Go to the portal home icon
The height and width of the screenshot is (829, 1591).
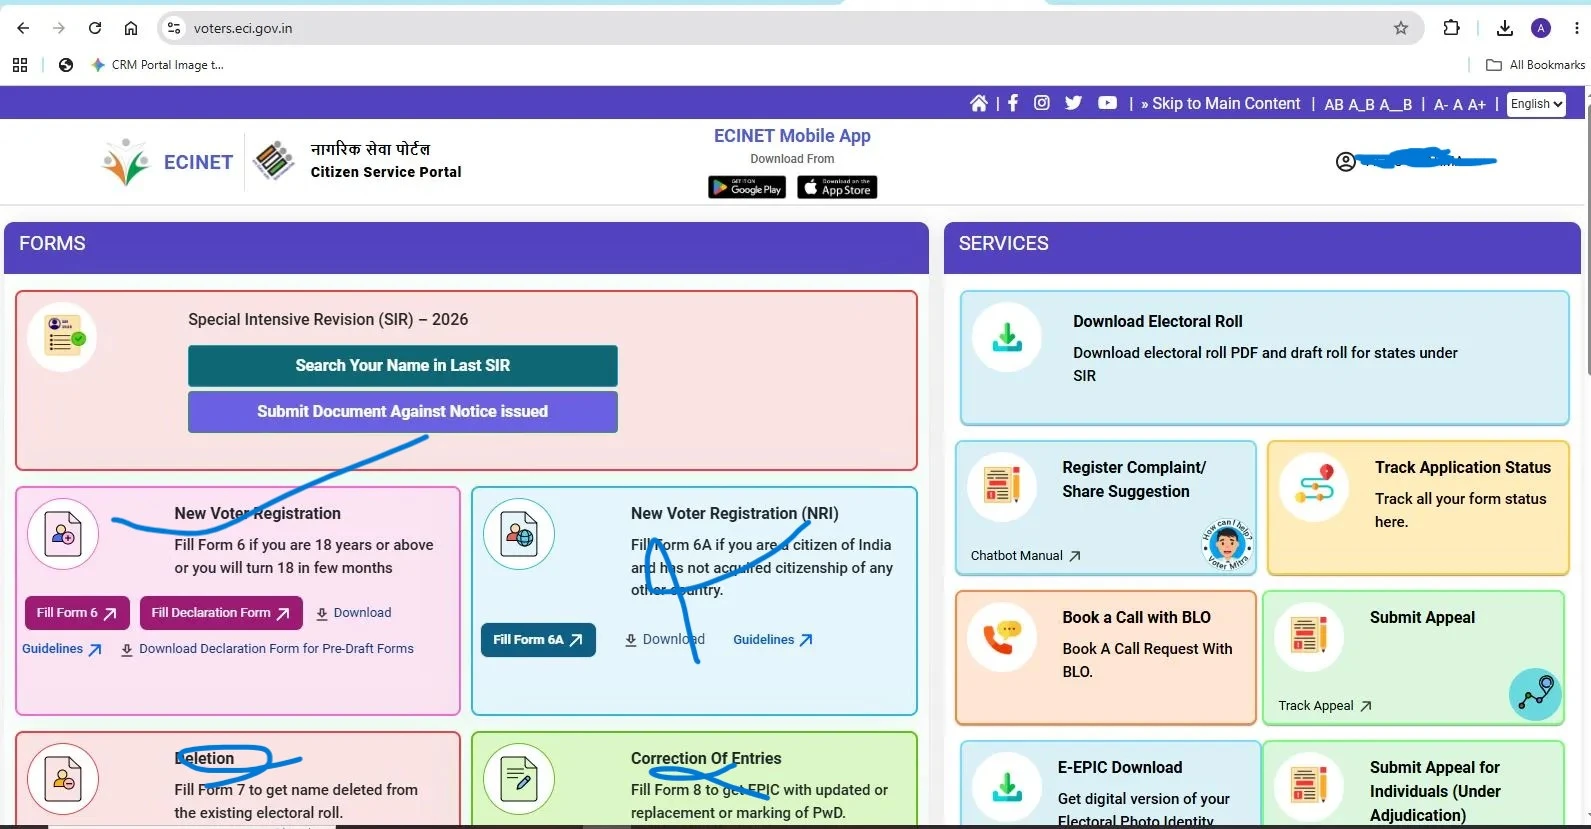click(978, 103)
